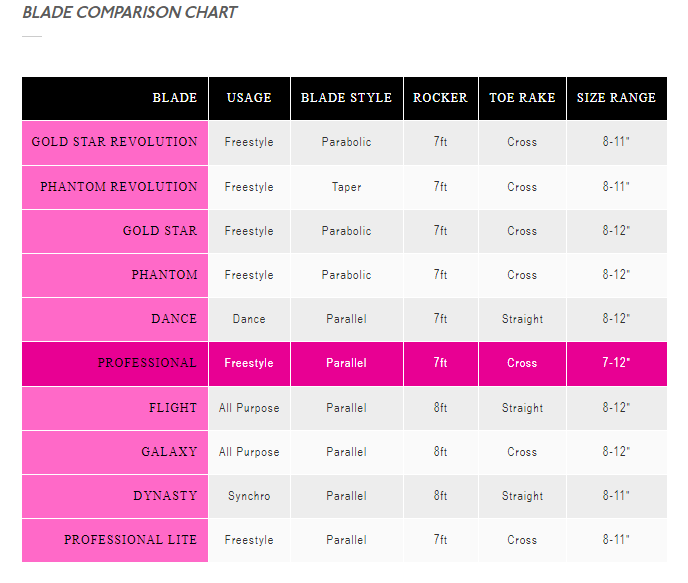Screen dimensions: 688x583
Task: Click the Toe Rake column header
Action: coord(522,98)
